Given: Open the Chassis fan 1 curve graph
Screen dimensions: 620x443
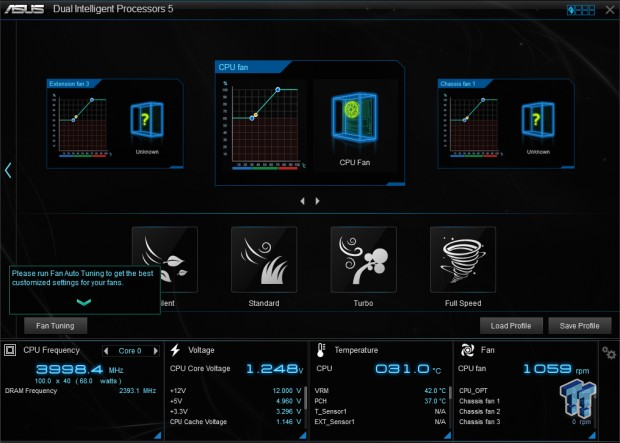Looking at the screenshot, I should [x=473, y=124].
